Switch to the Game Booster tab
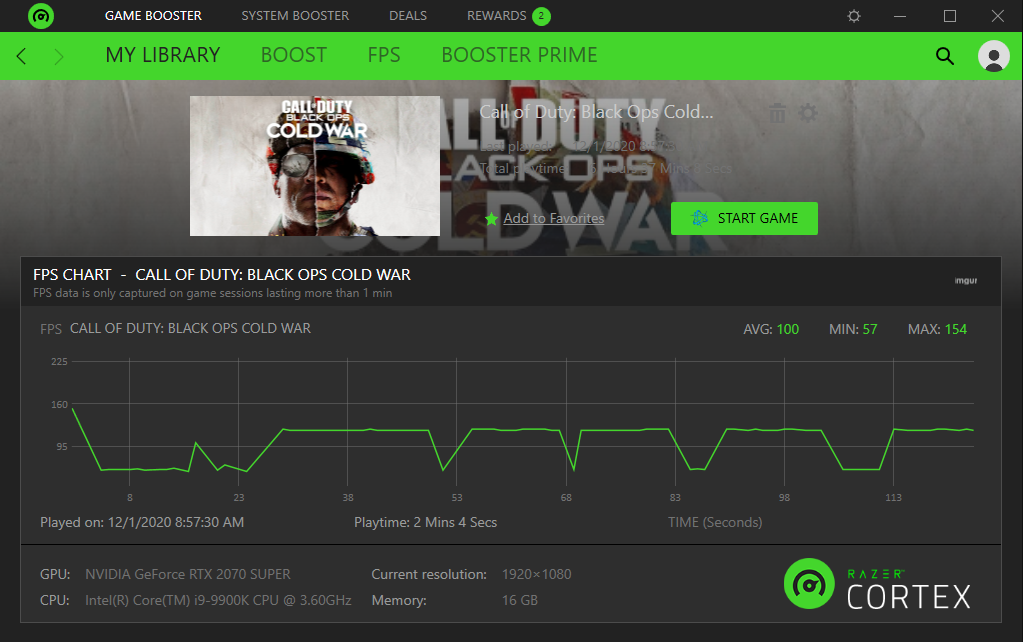This screenshot has width=1023, height=642. click(153, 16)
